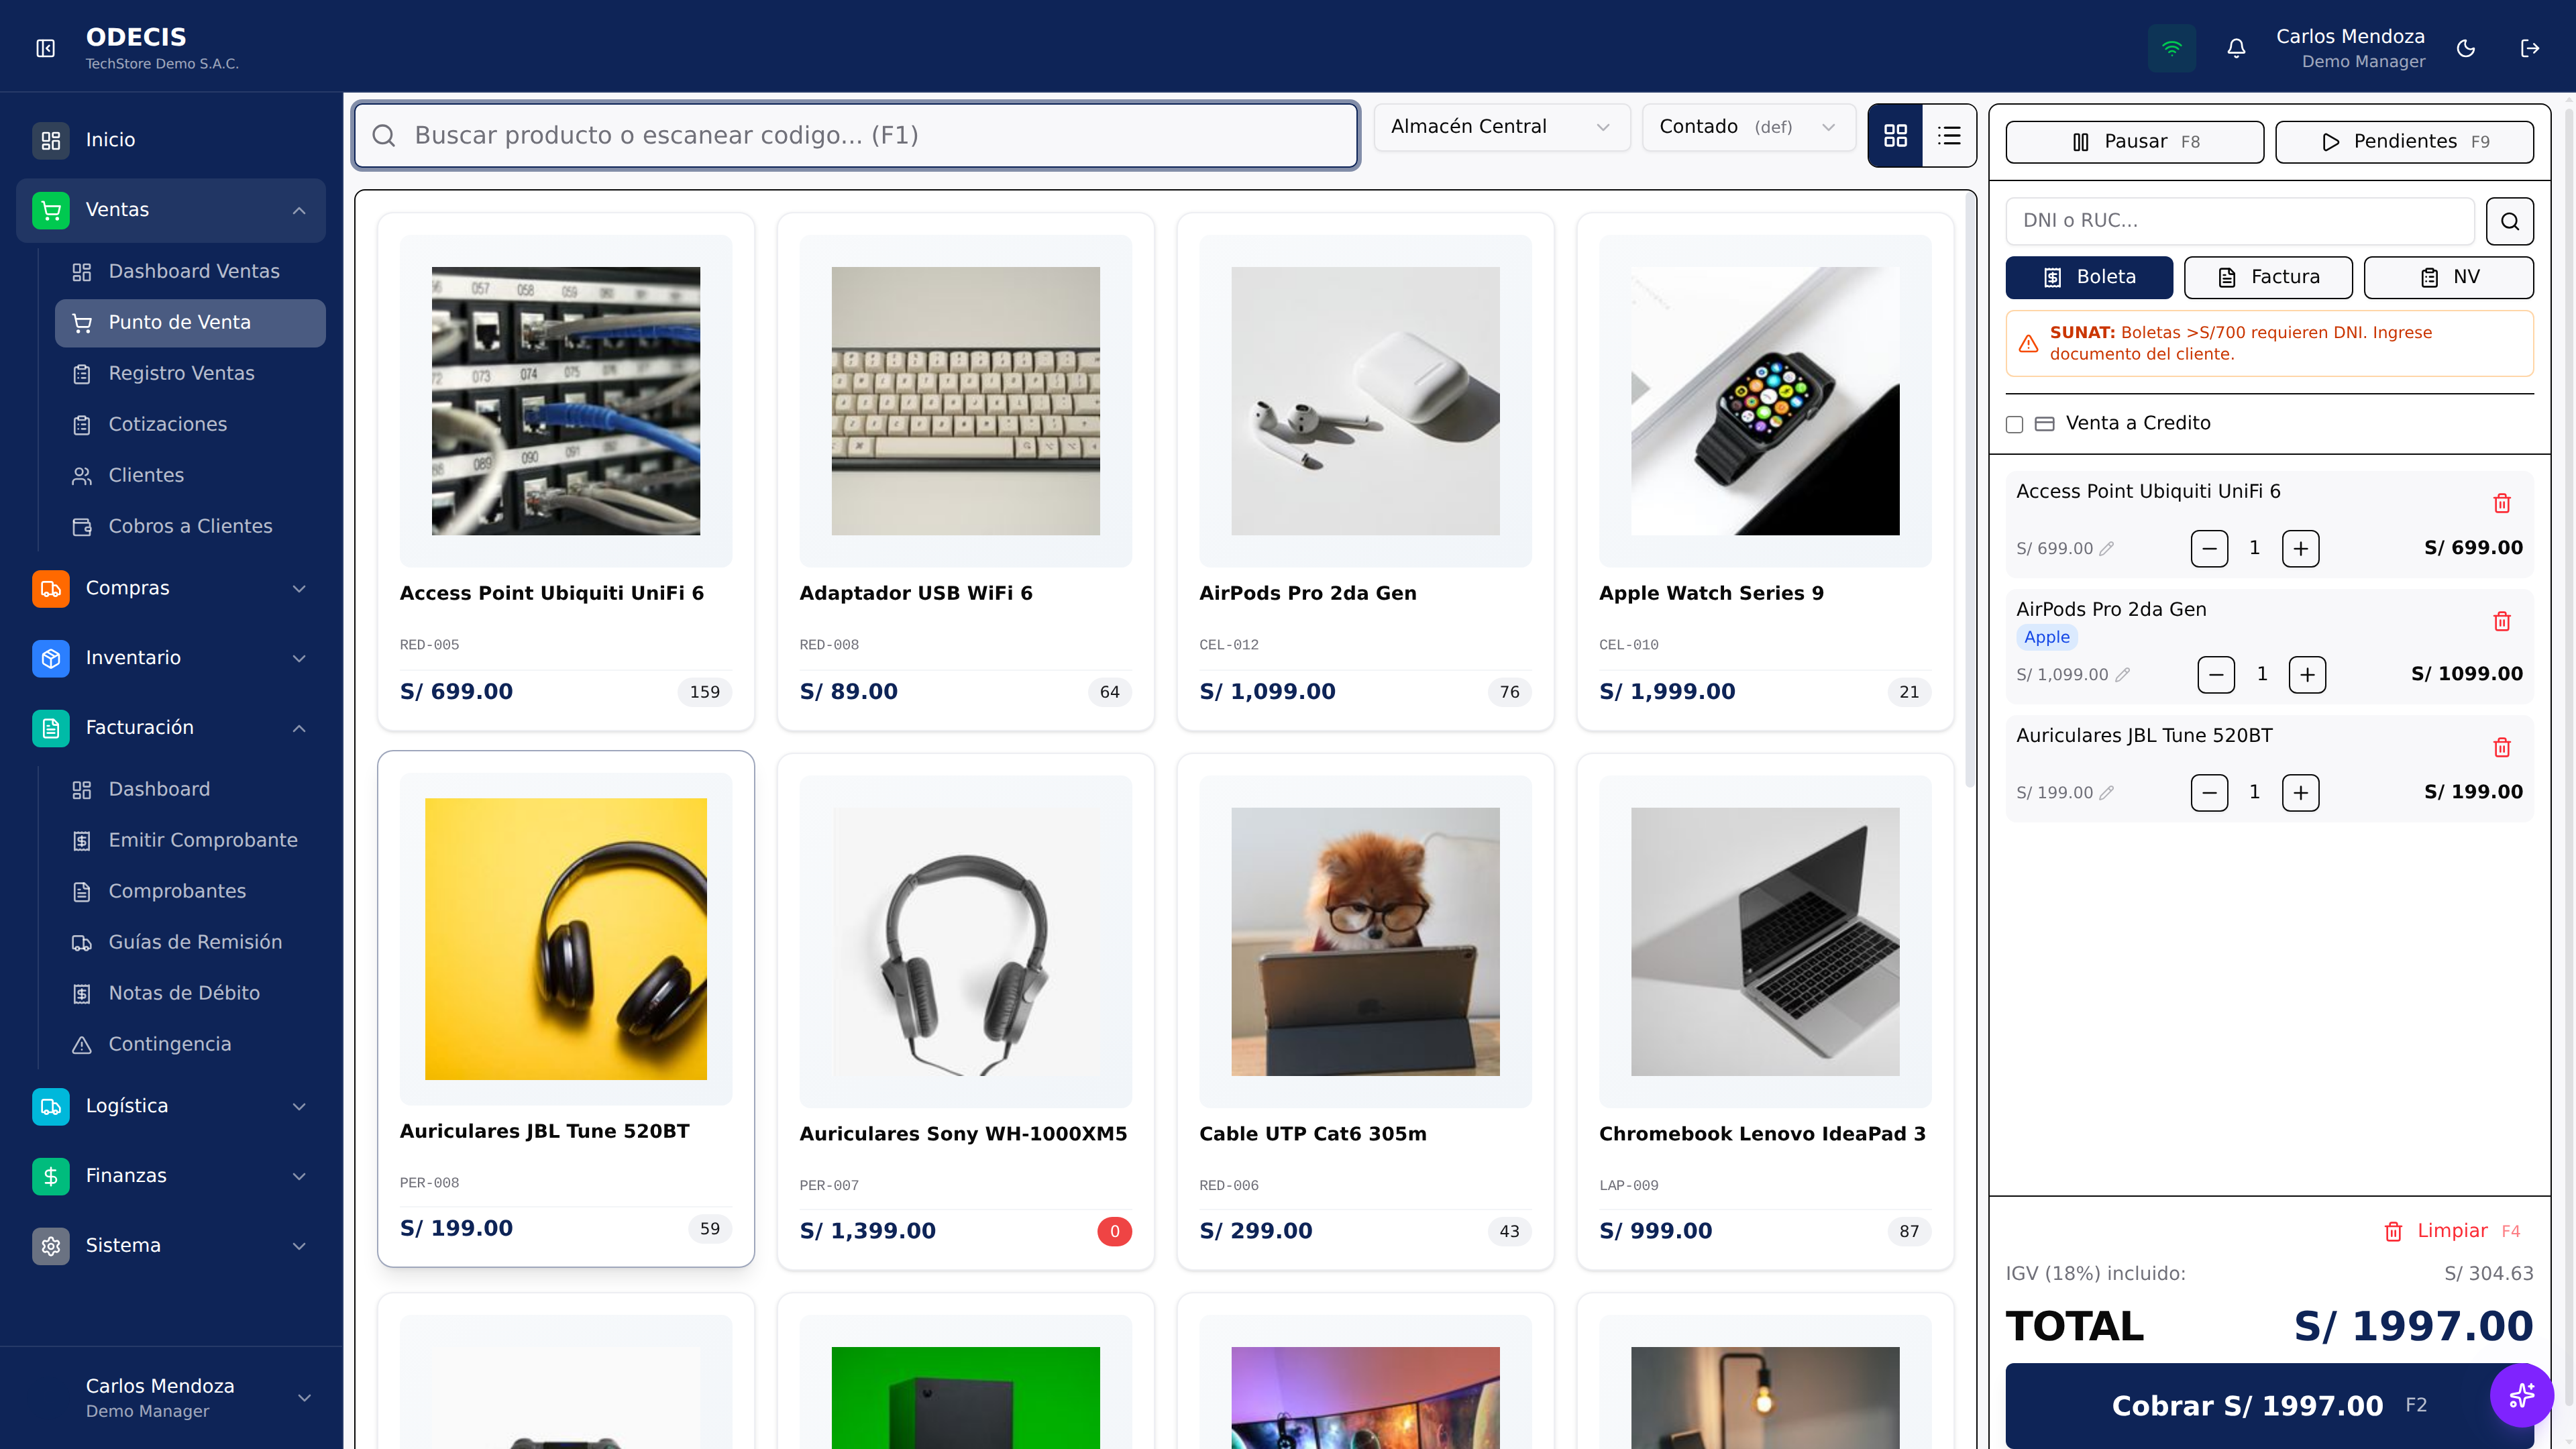2576x1449 pixels.
Task: Increase Auriculares JBL quantity with plus
Action: [2301, 792]
